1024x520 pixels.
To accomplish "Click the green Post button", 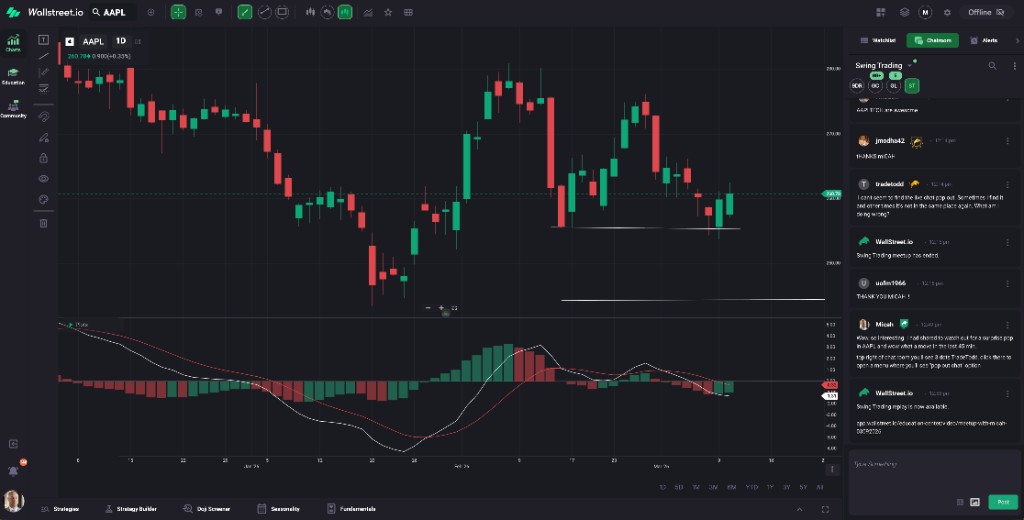I will [x=1003, y=502].
